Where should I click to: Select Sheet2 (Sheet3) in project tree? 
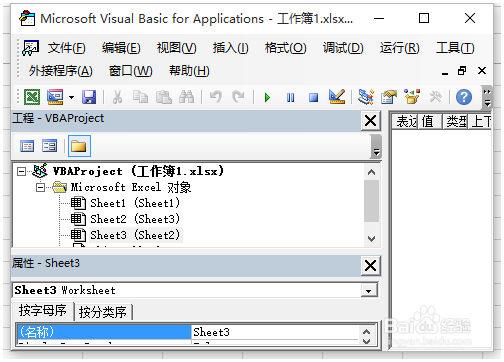[135, 219]
